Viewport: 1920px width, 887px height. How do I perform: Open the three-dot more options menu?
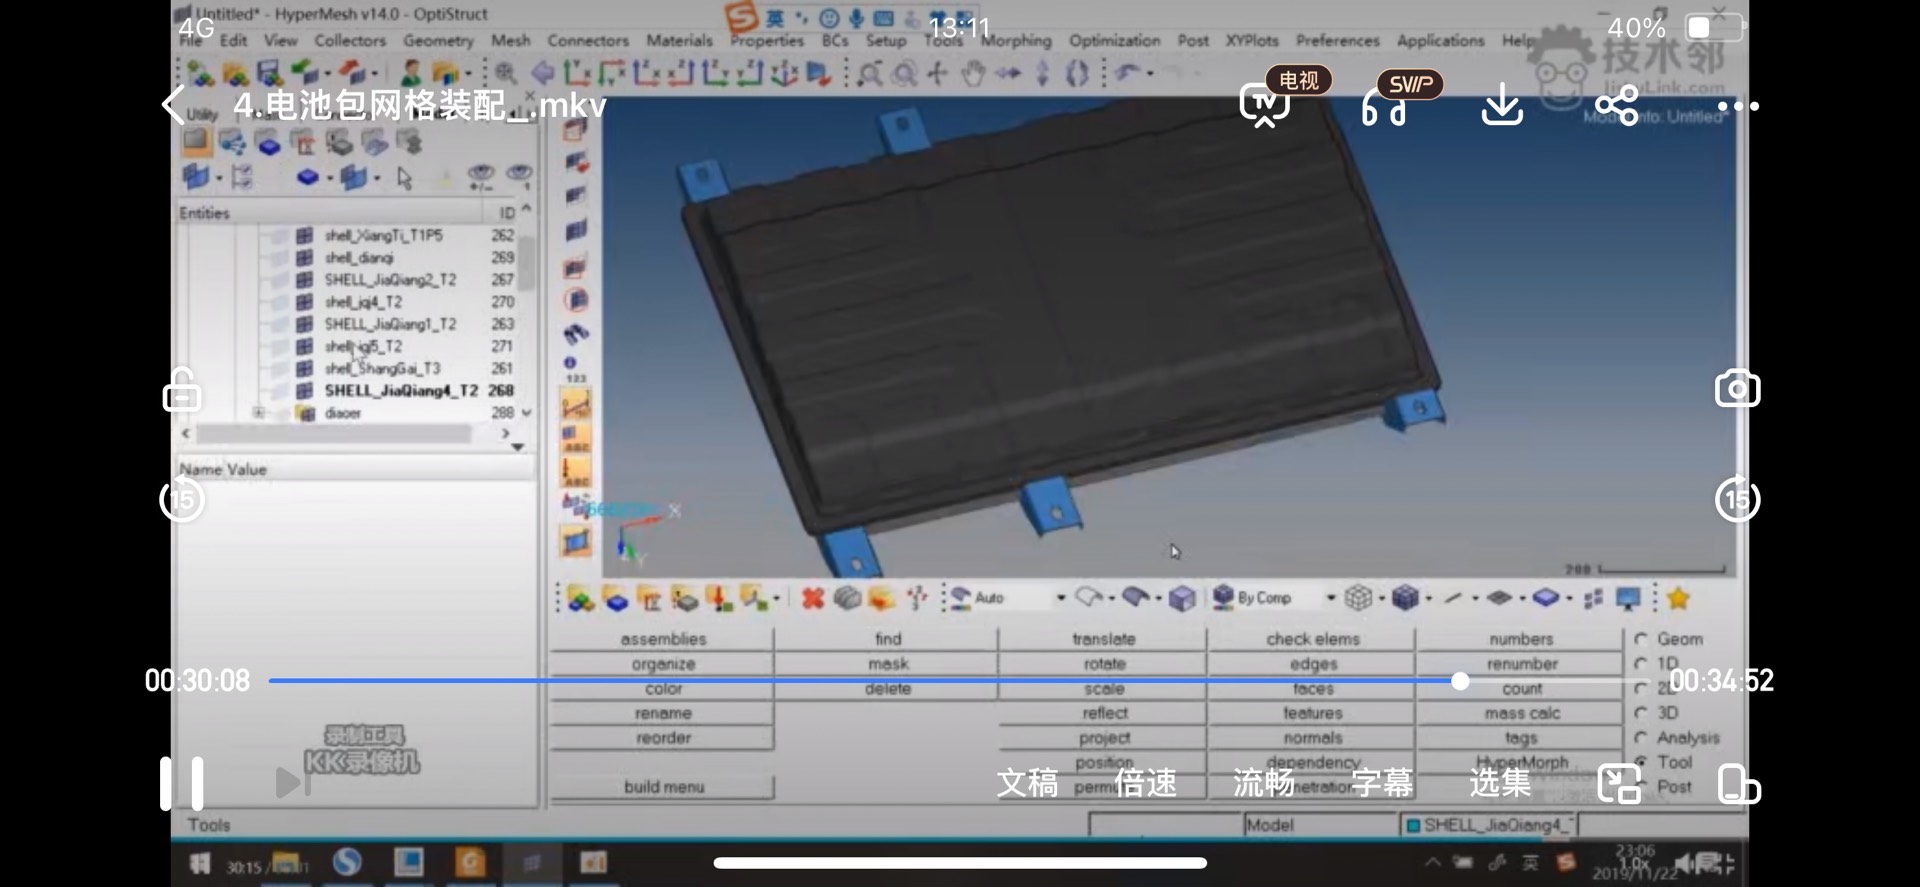click(1738, 106)
